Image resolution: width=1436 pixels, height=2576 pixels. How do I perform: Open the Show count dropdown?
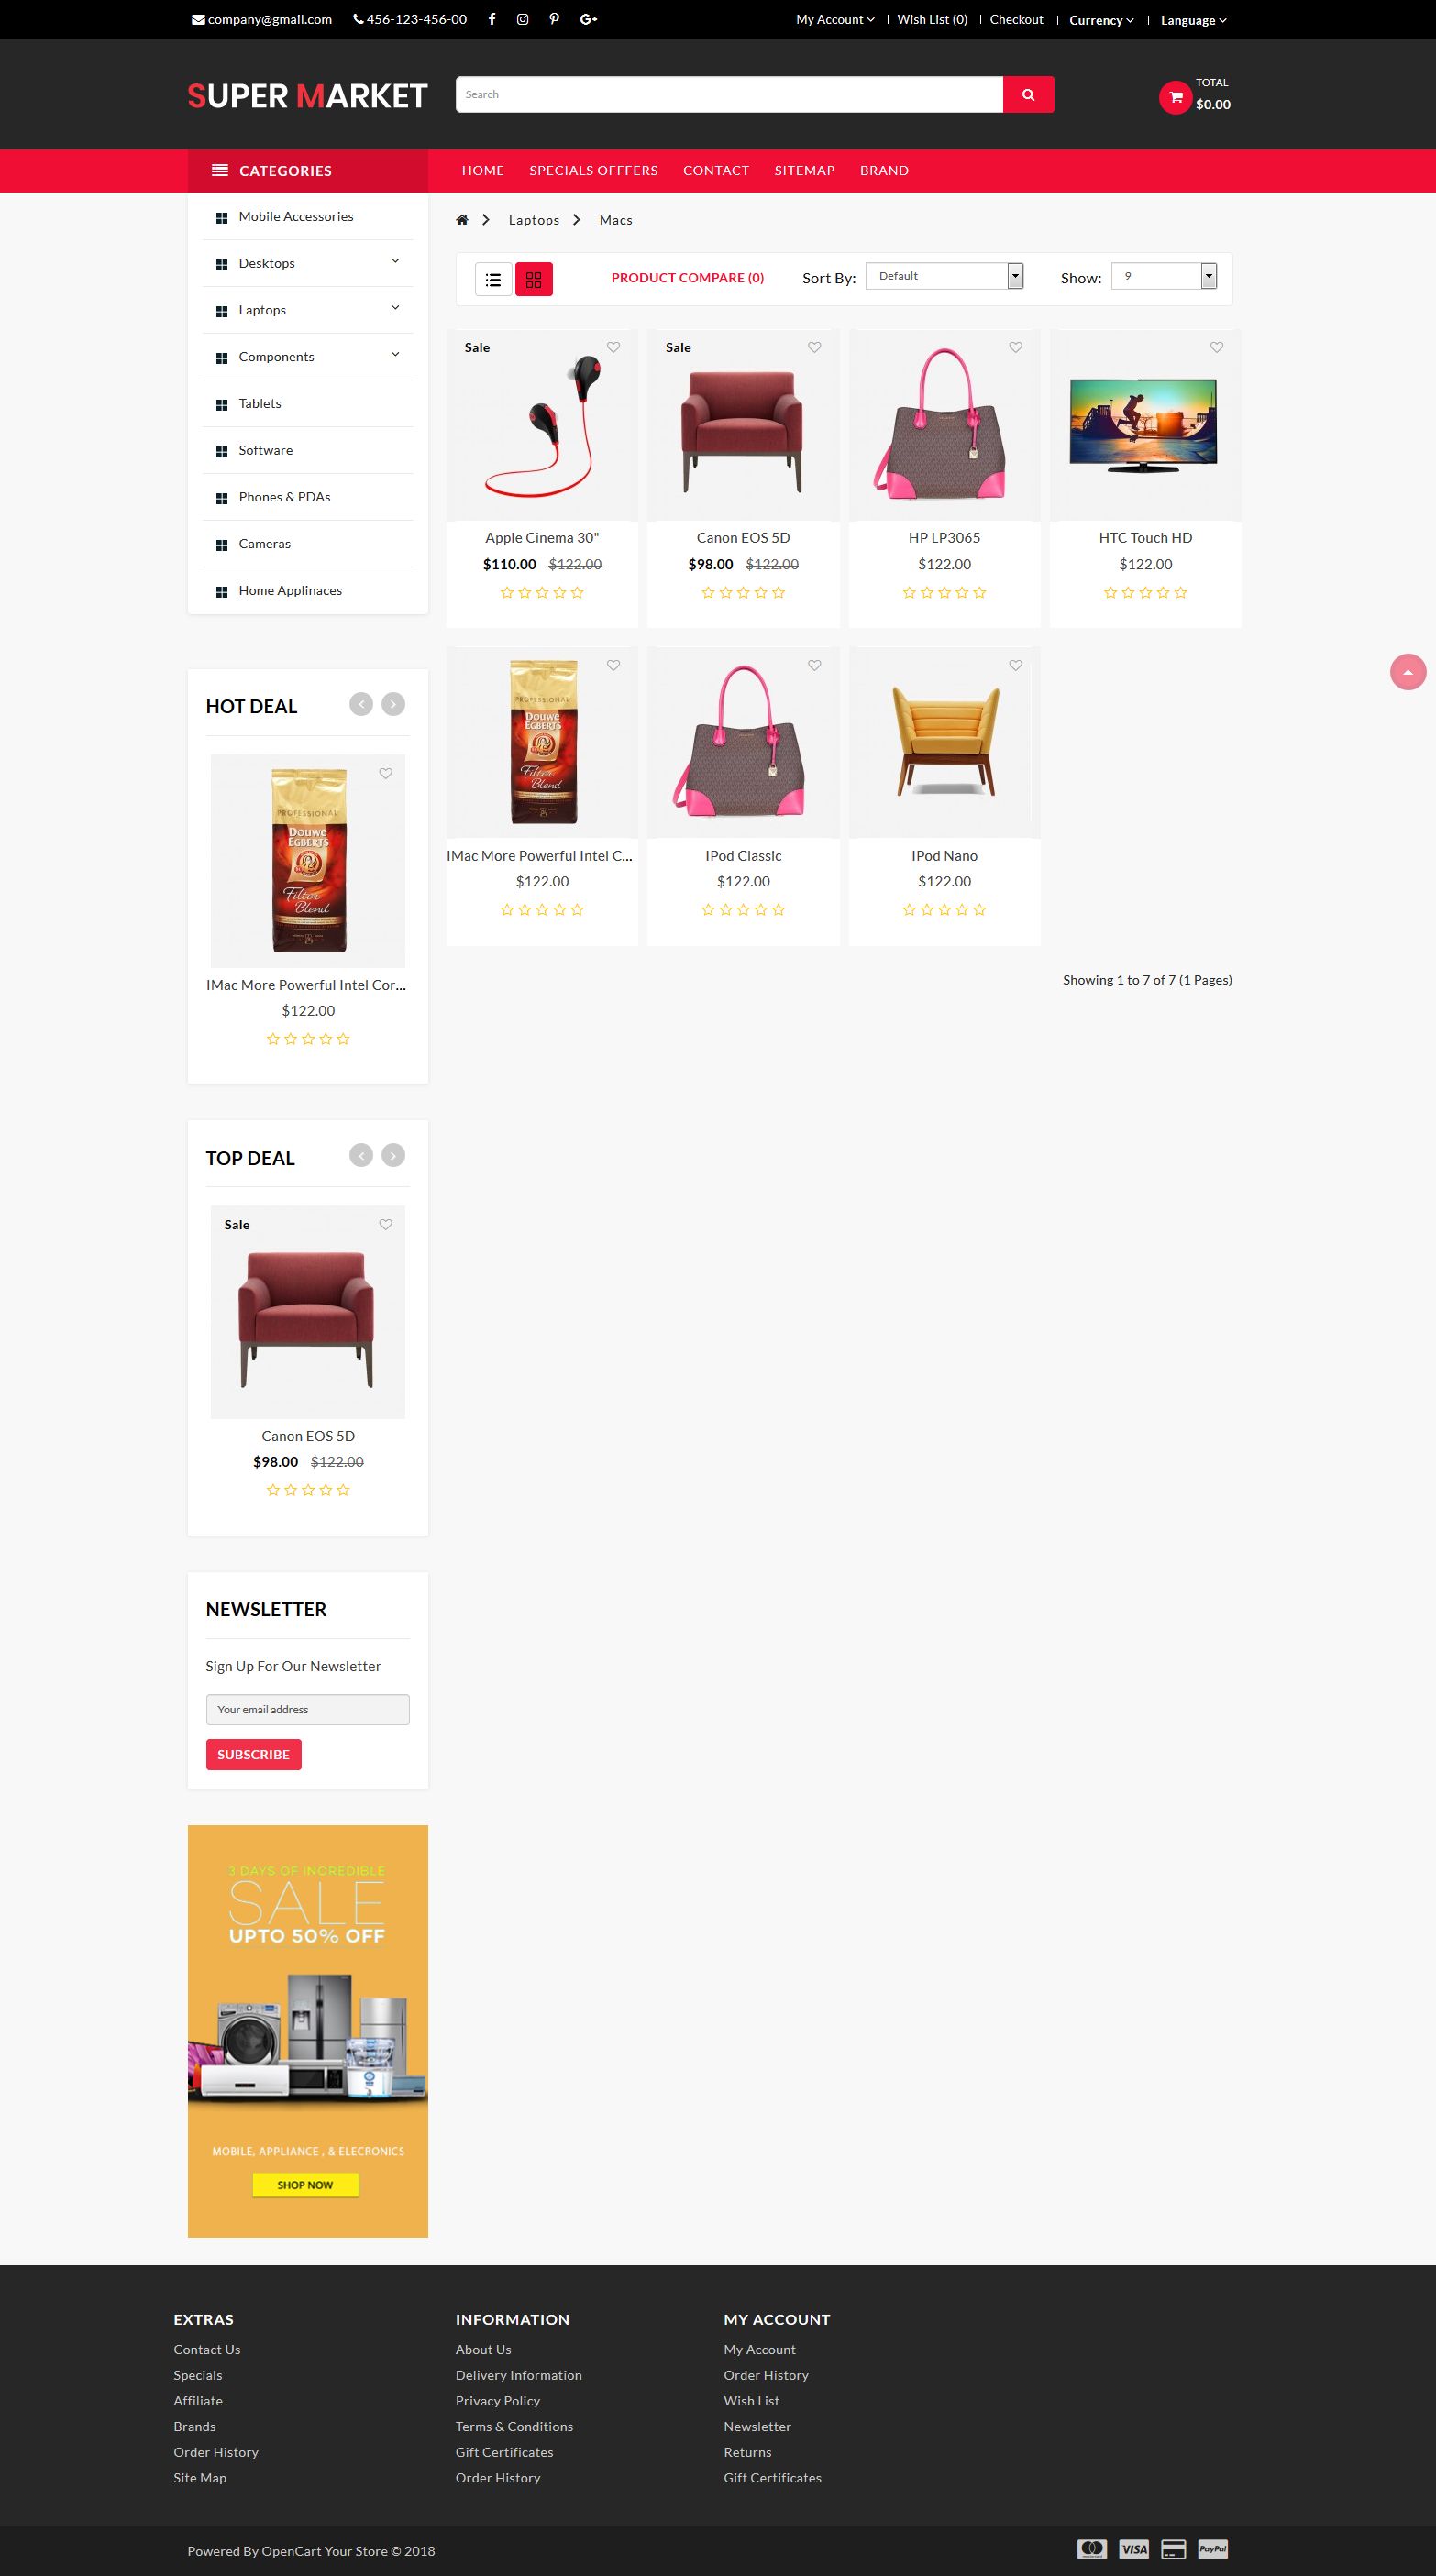1164,276
